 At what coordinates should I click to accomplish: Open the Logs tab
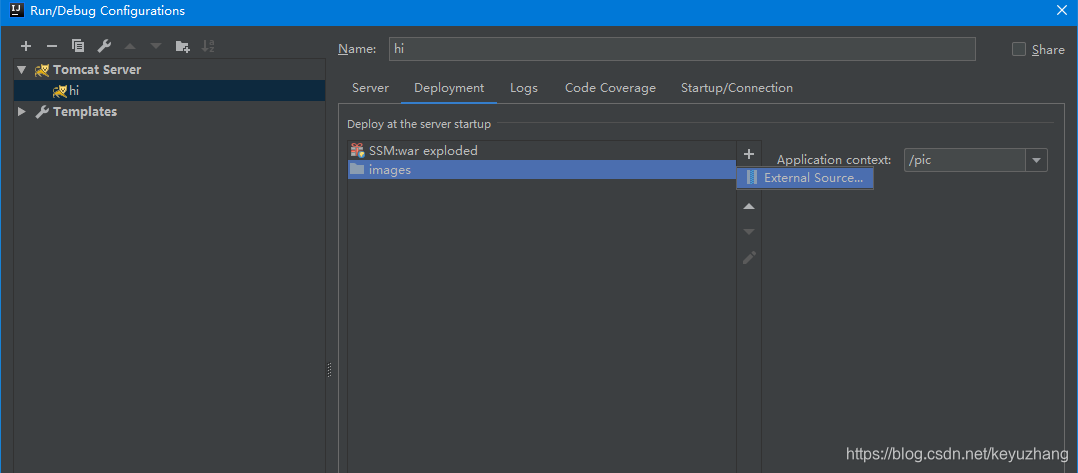[x=524, y=88]
